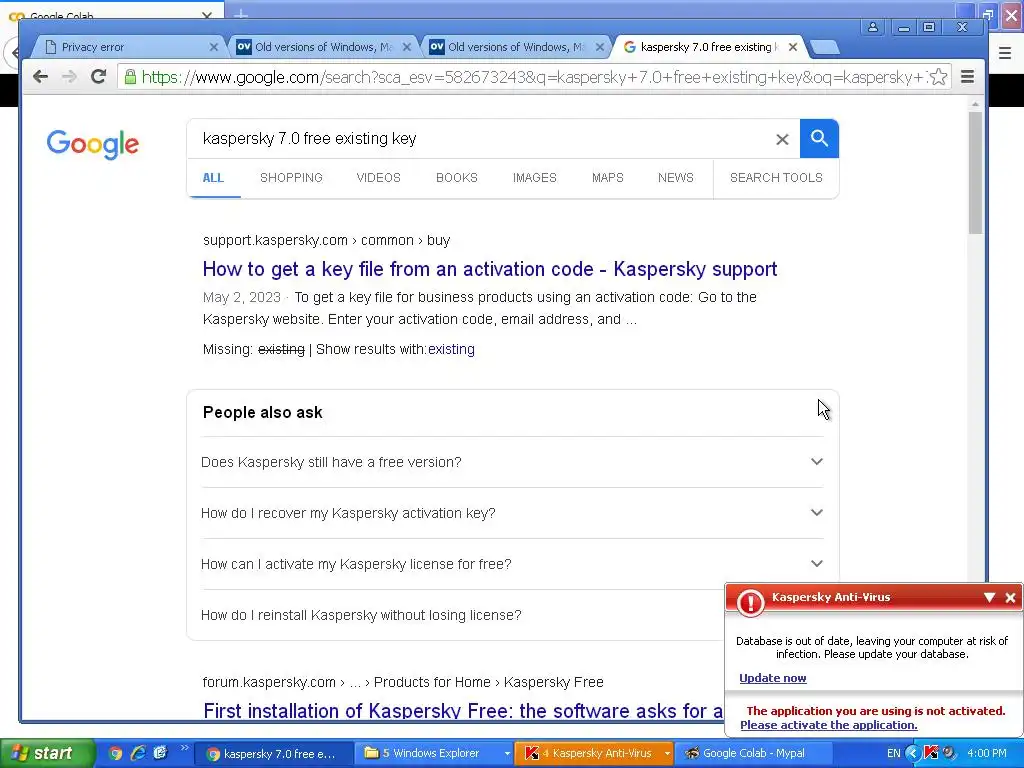The width and height of the screenshot is (1024, 768).
Task: Open 'How to get a key file' result
Action: pos(490,269)
